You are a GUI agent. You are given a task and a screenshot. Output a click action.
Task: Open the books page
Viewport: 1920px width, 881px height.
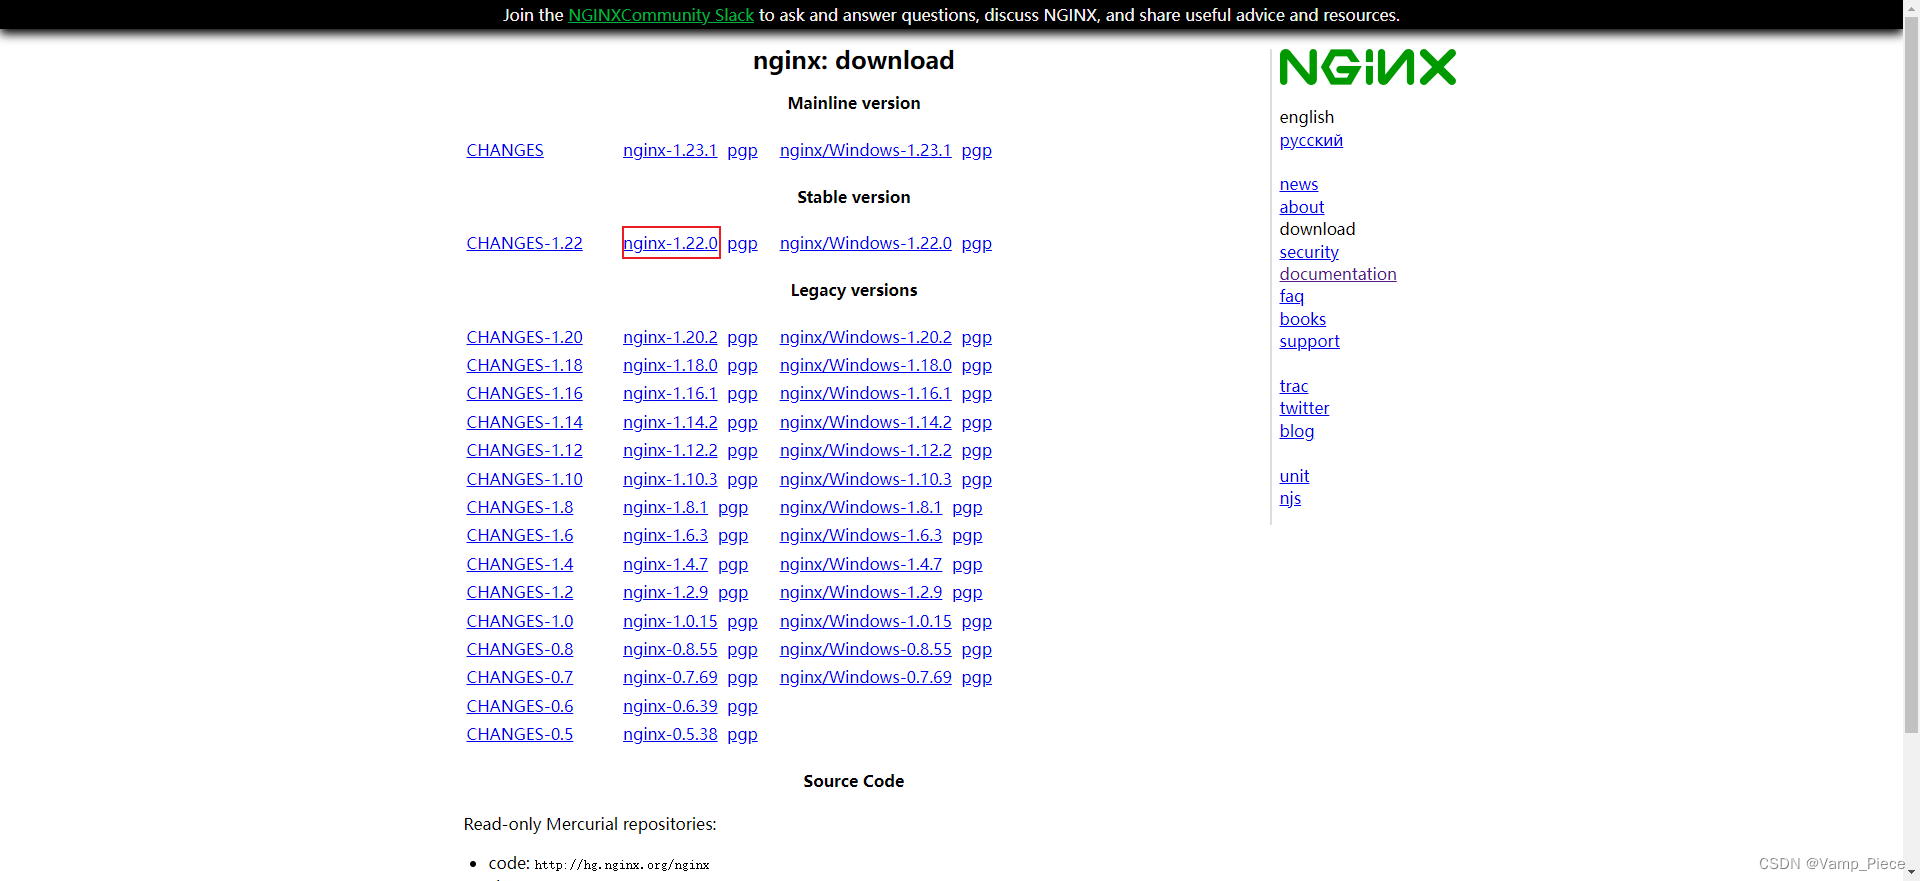pyautogui.click(x=1303, y=319)
